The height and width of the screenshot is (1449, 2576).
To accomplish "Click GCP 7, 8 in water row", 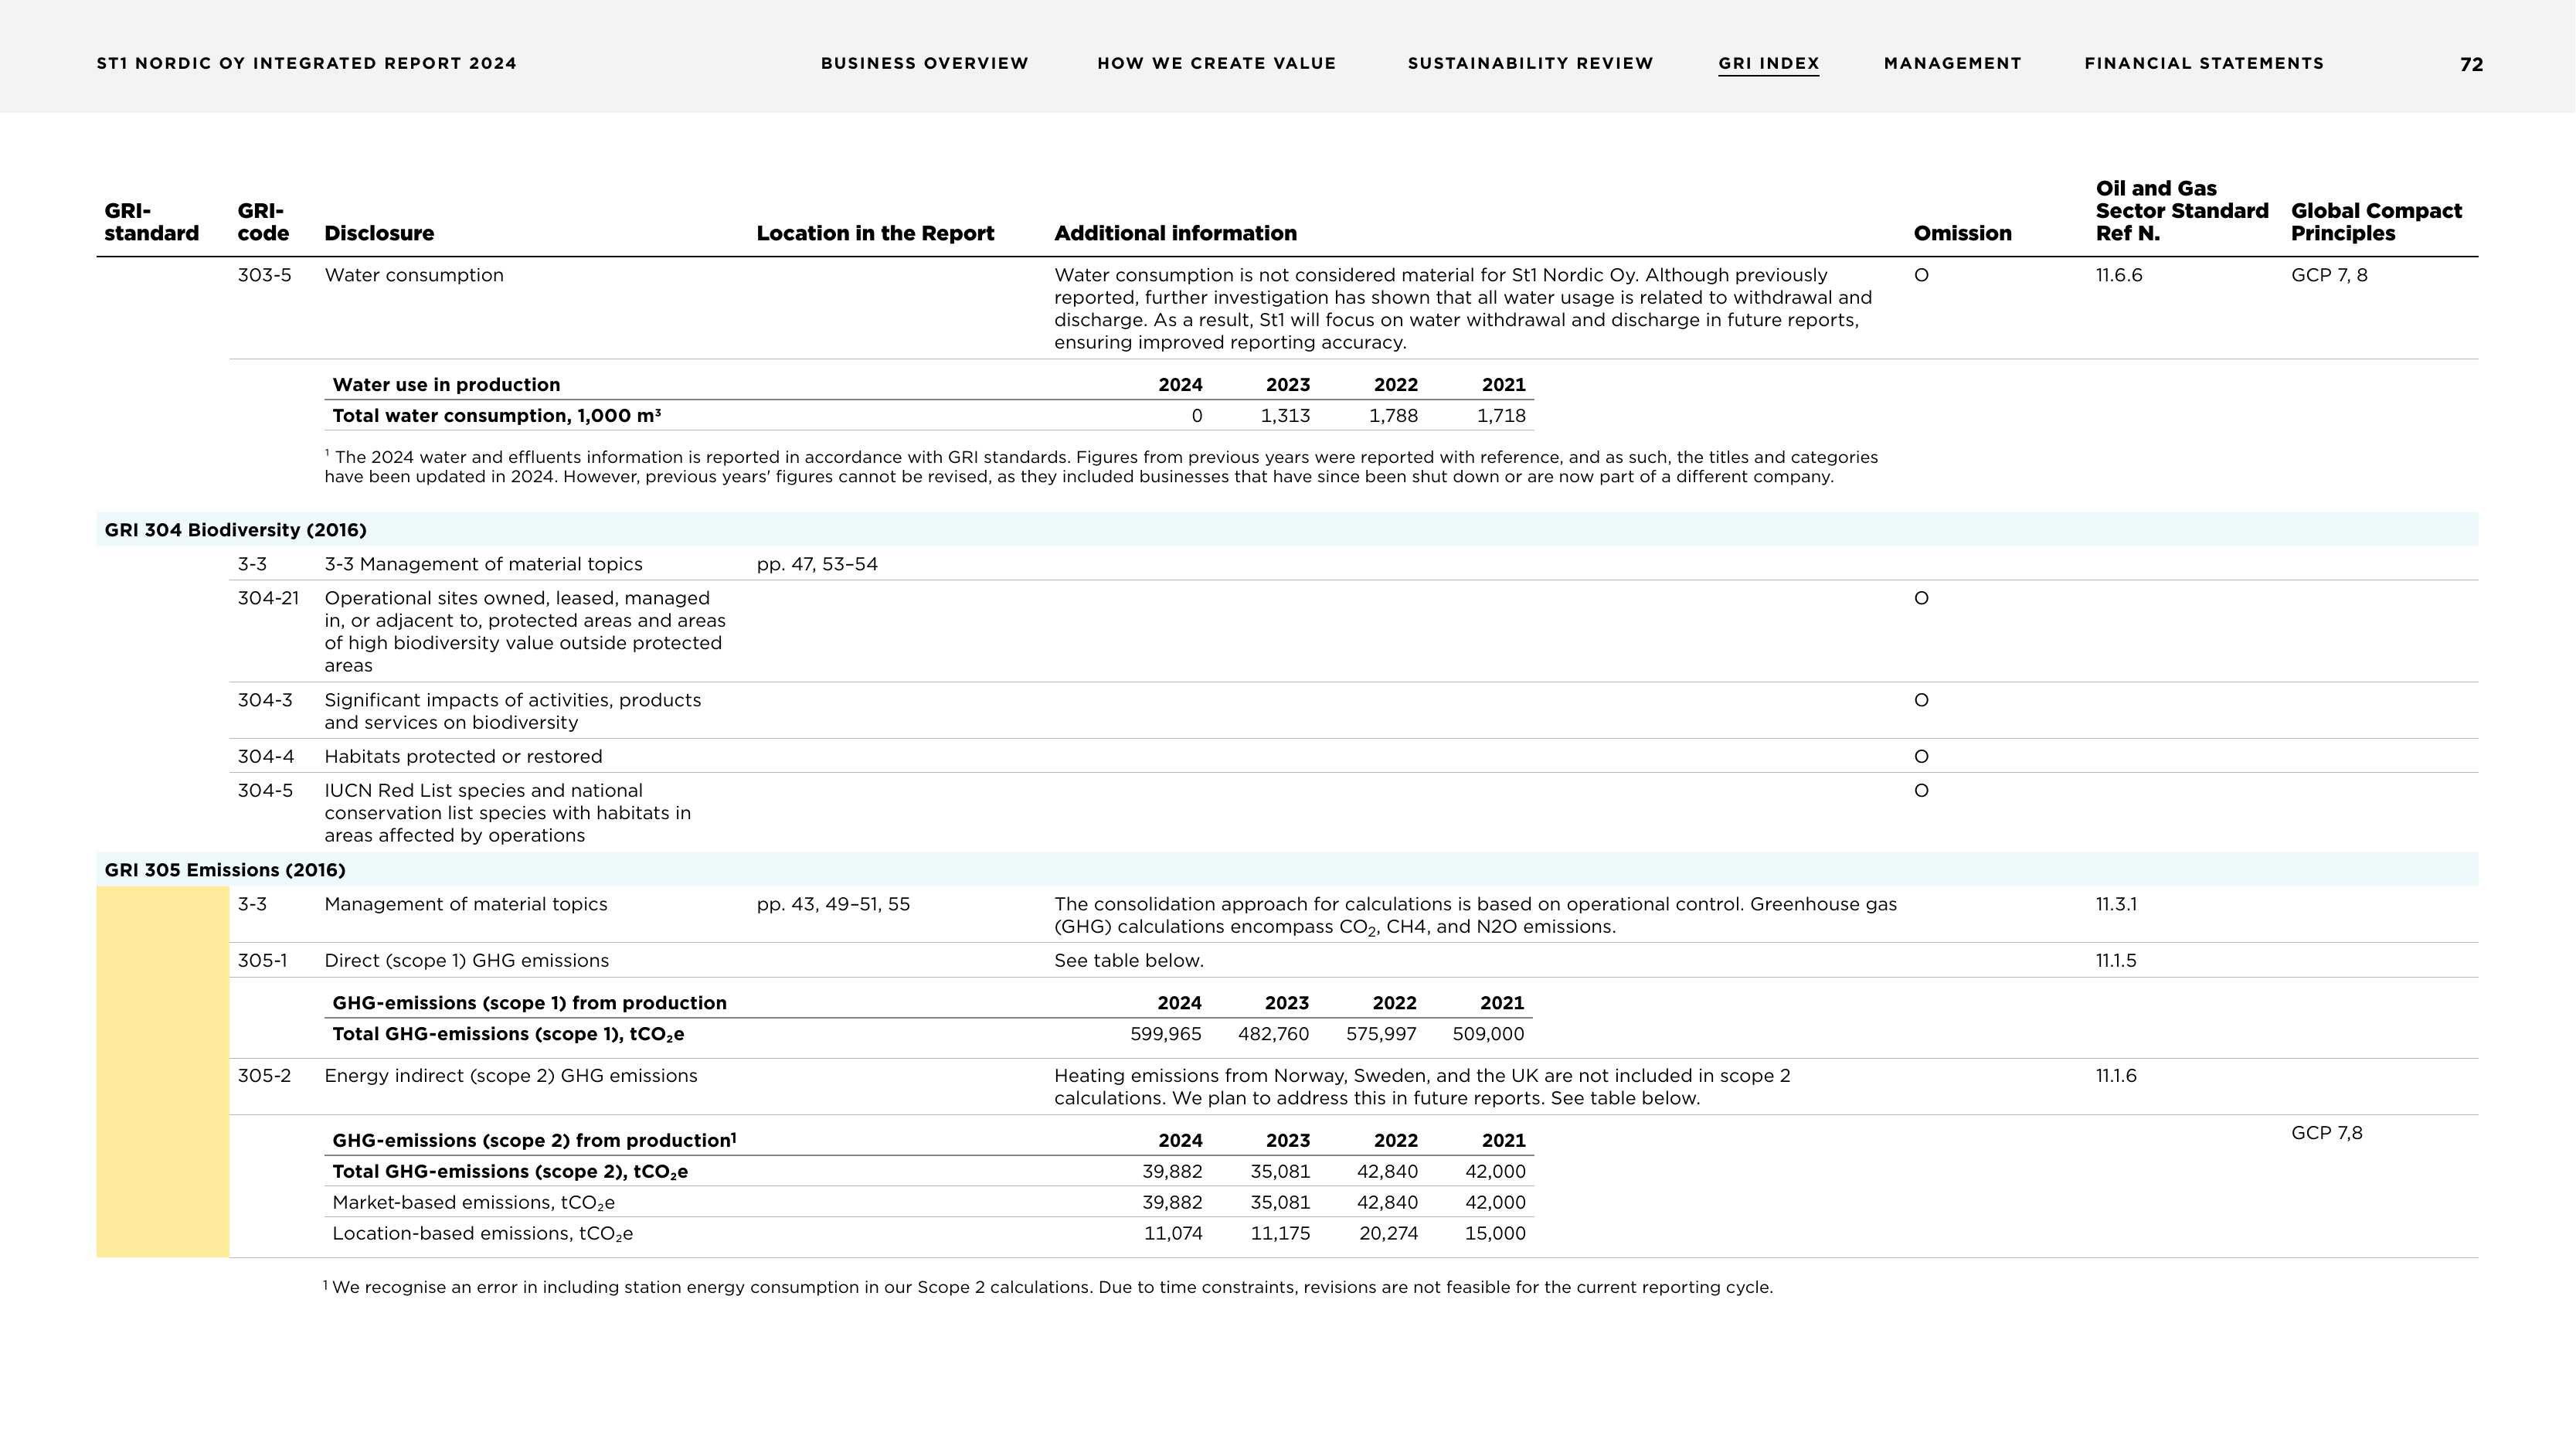I will coord(2329,275).
